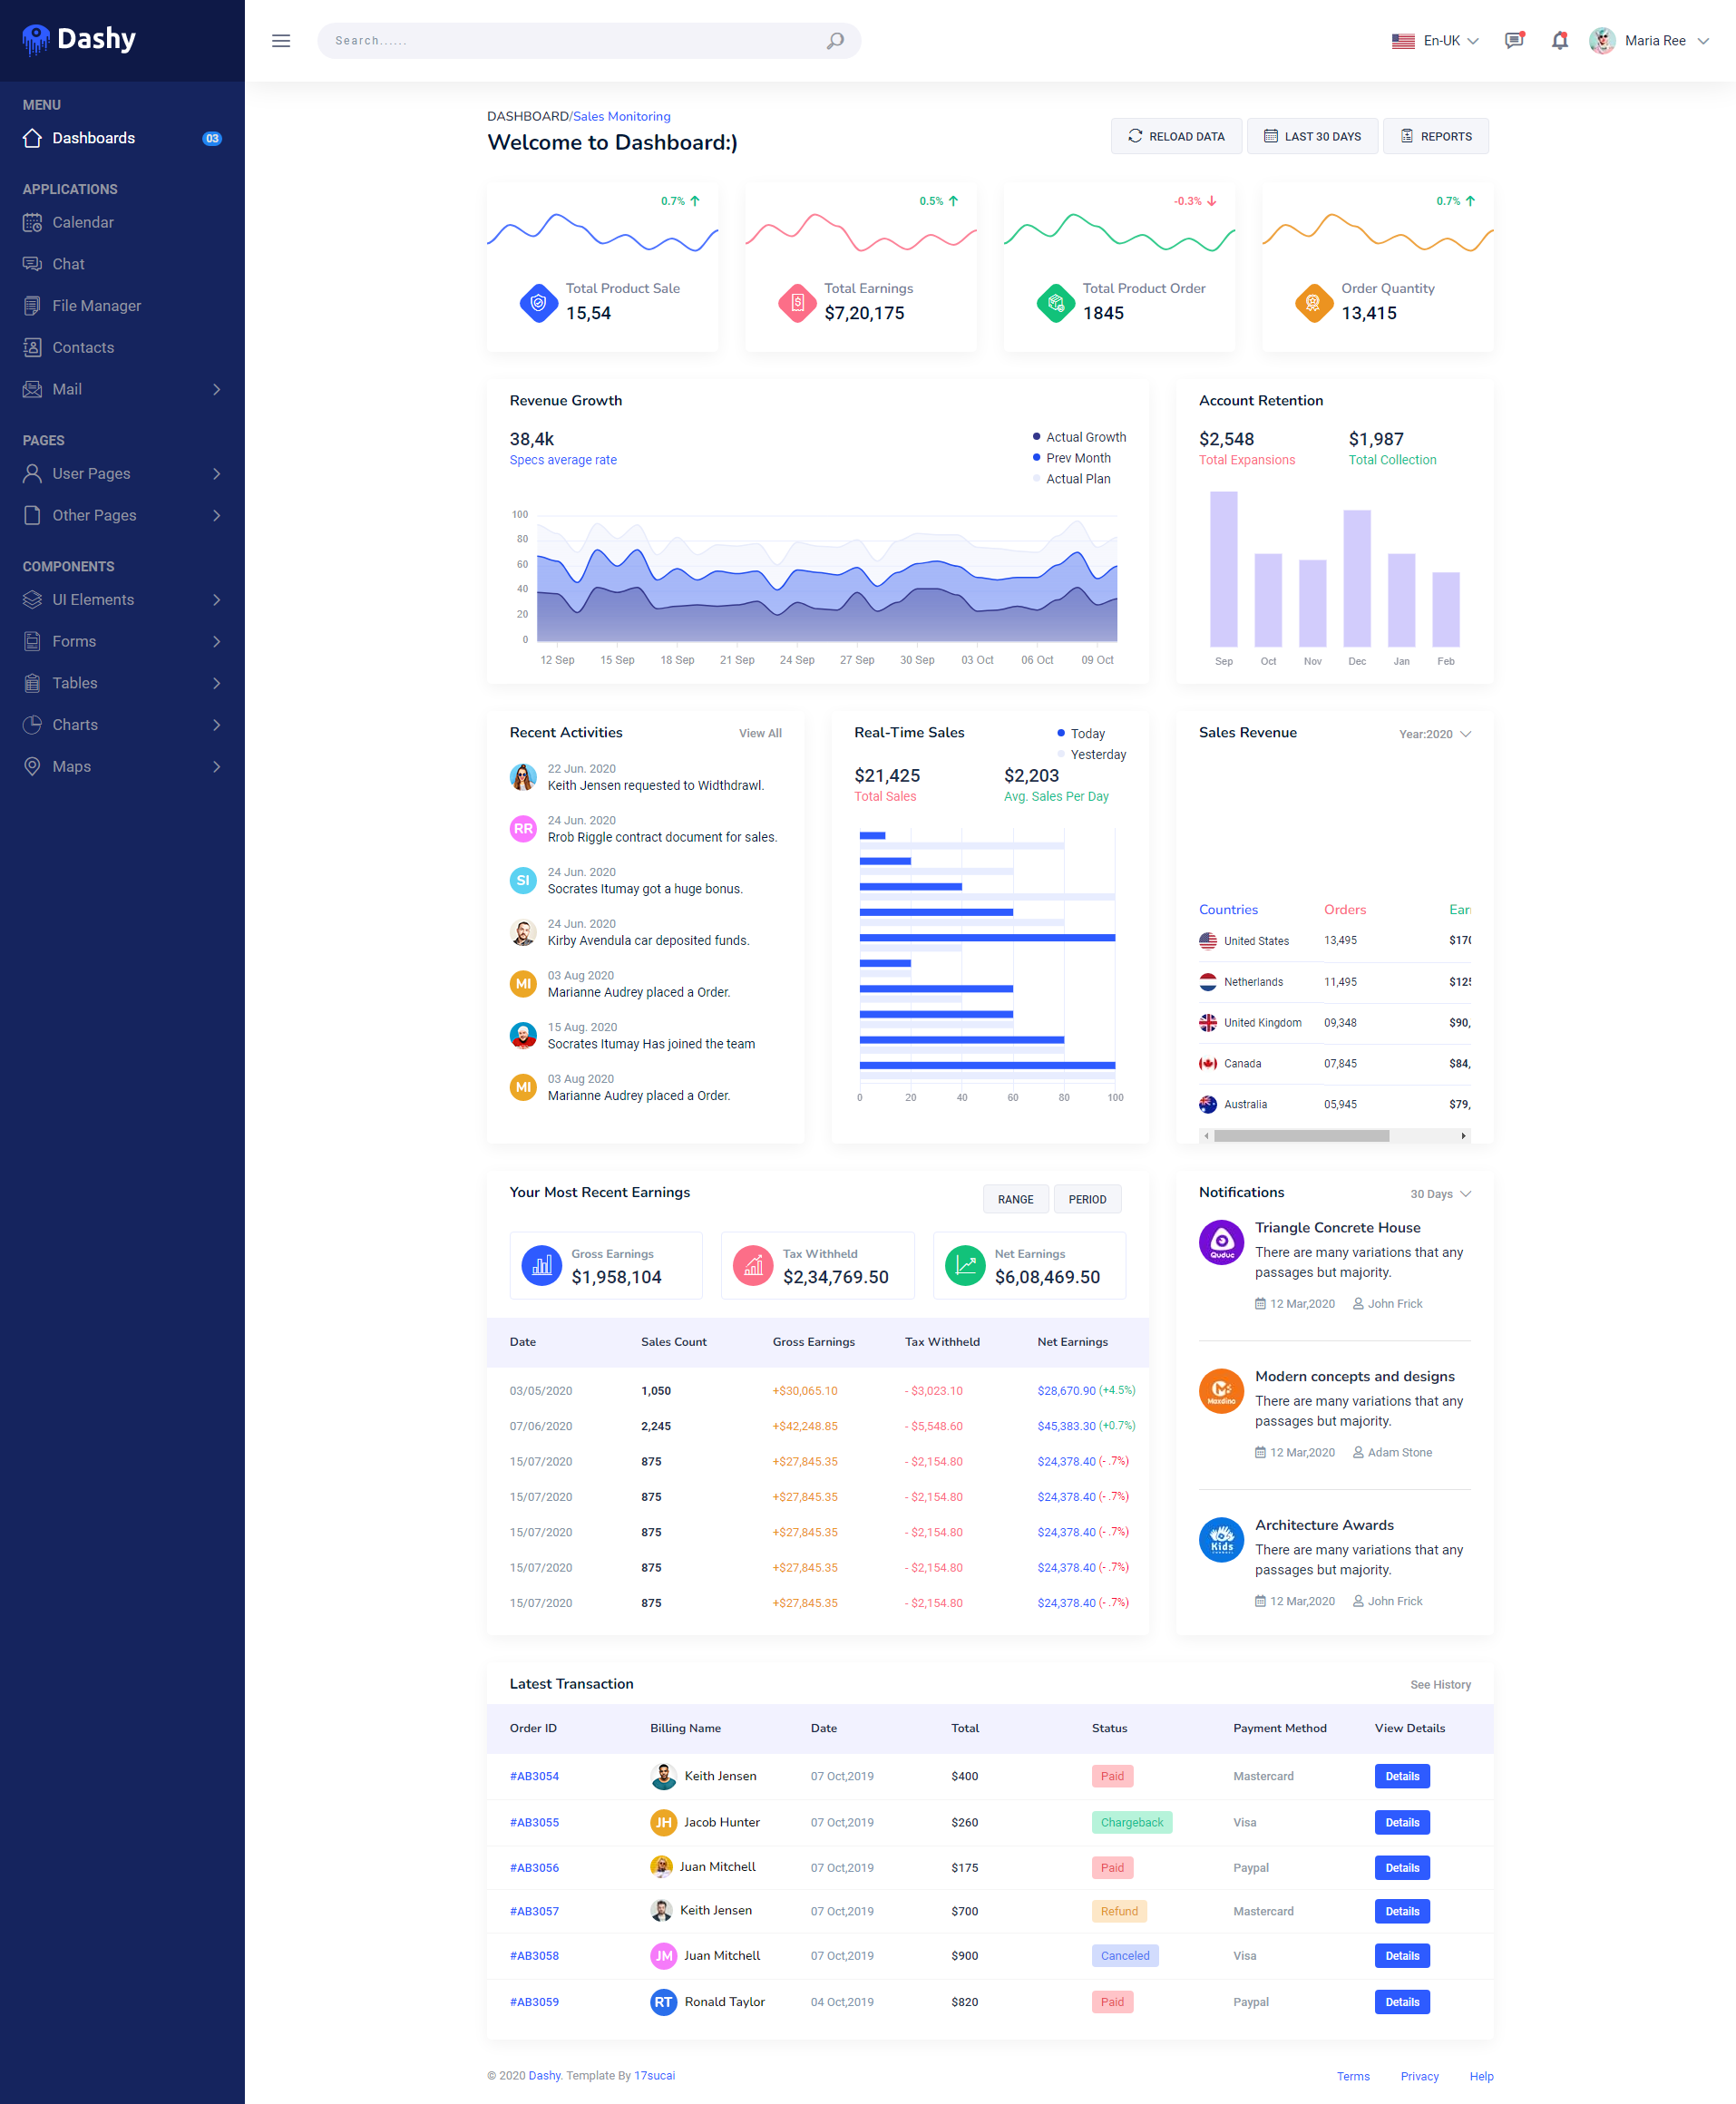Toggle Prev Month legend item

pos(1071,458)
